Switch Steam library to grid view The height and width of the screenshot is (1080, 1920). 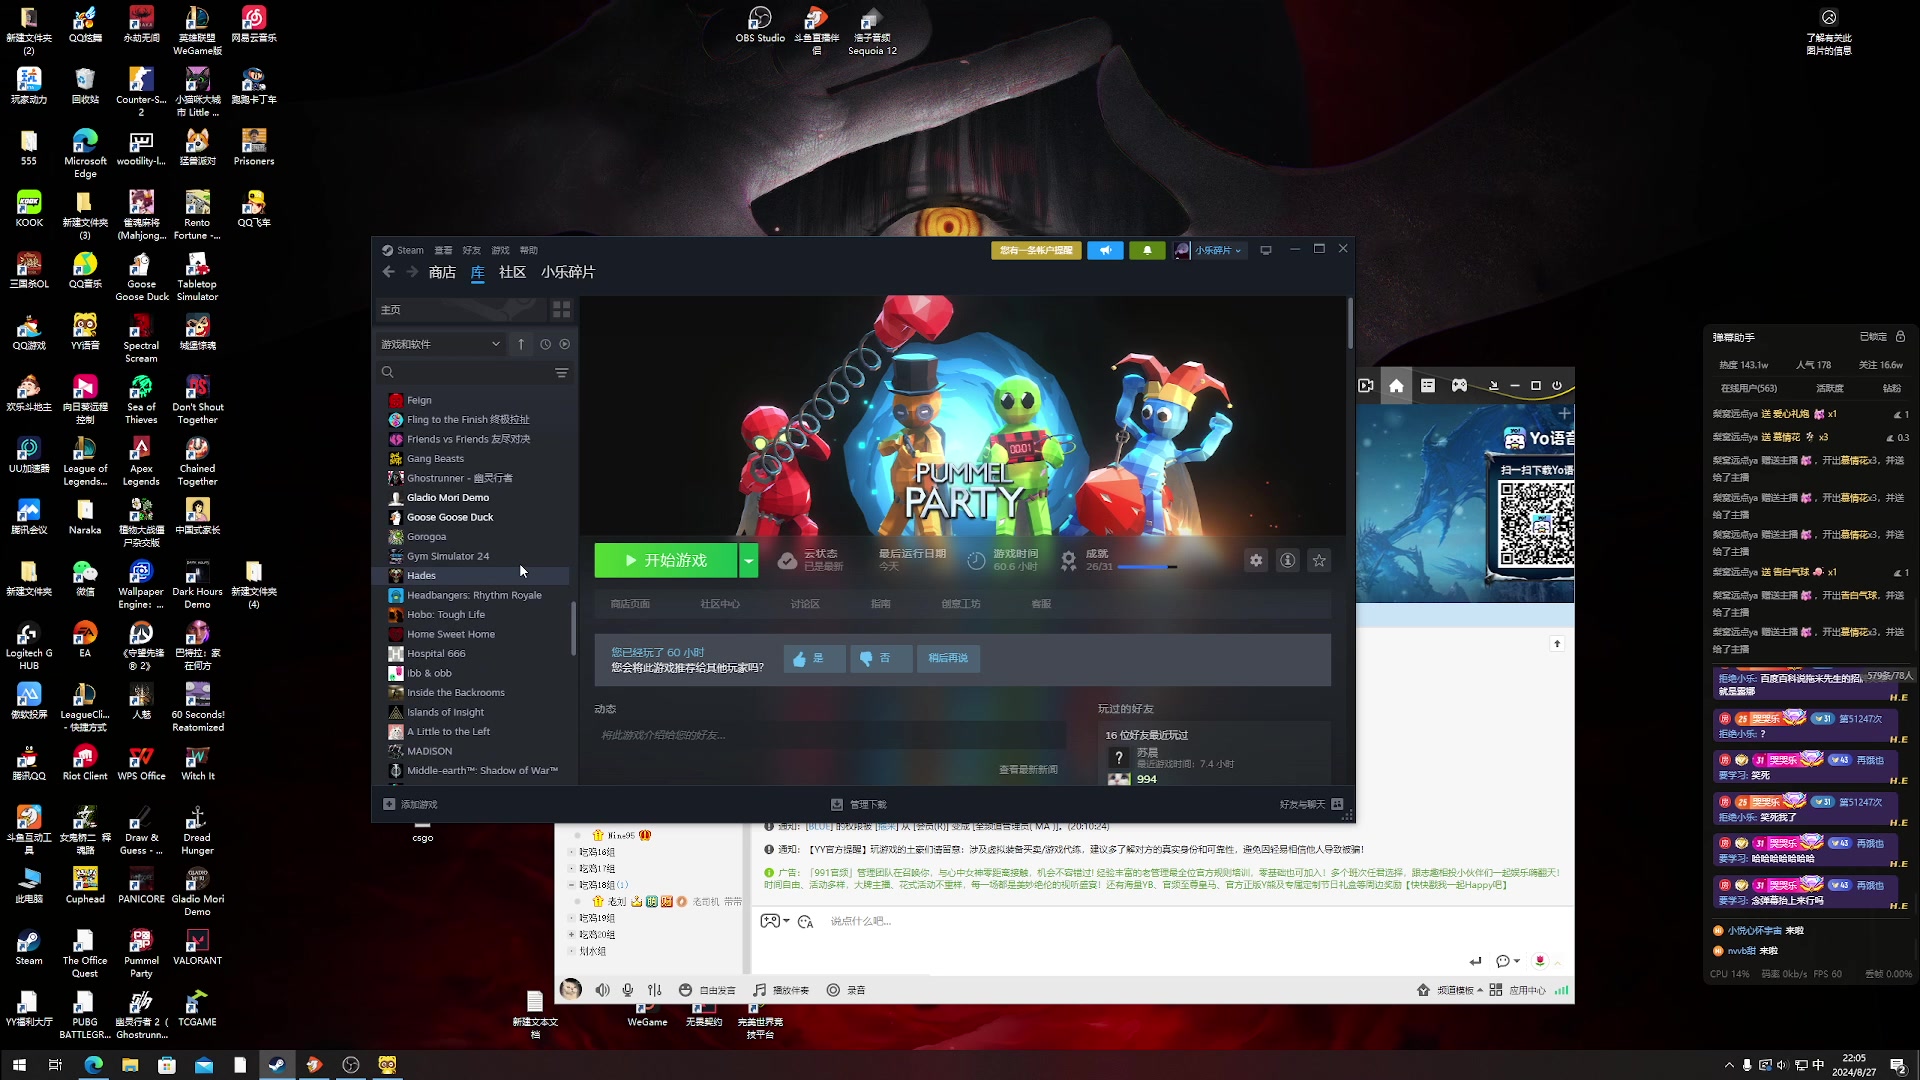(562, 310)
